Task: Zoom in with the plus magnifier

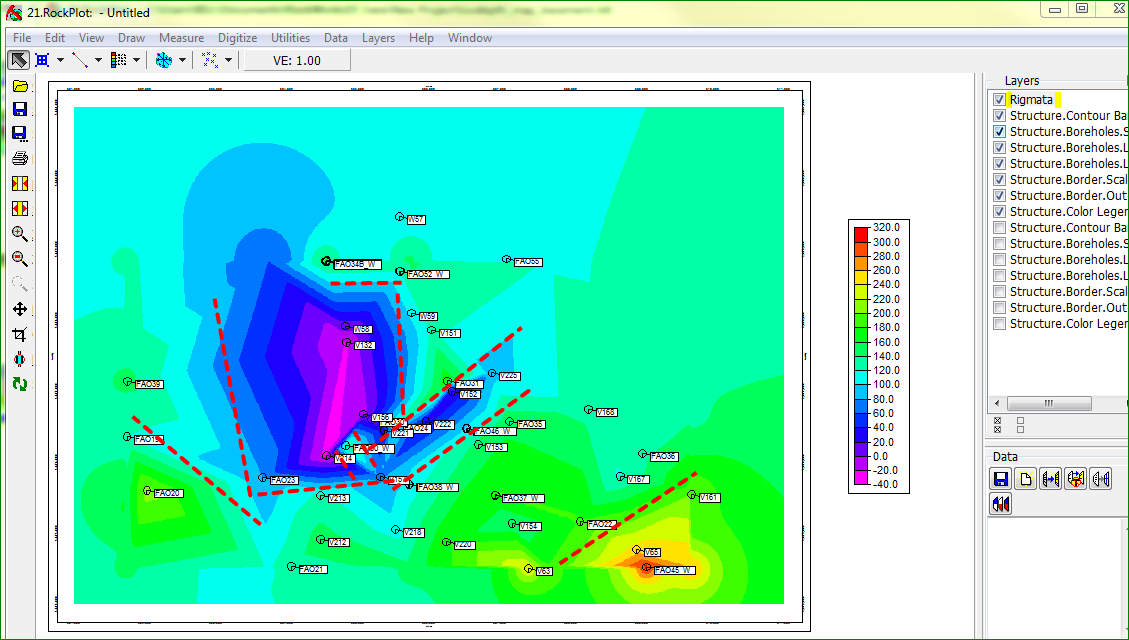Action: tap(20, 234)
